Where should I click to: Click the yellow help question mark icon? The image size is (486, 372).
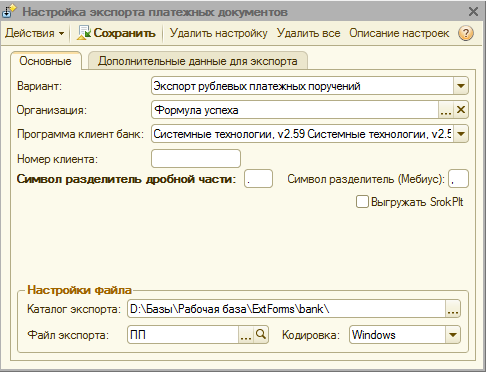pos(466,33)
